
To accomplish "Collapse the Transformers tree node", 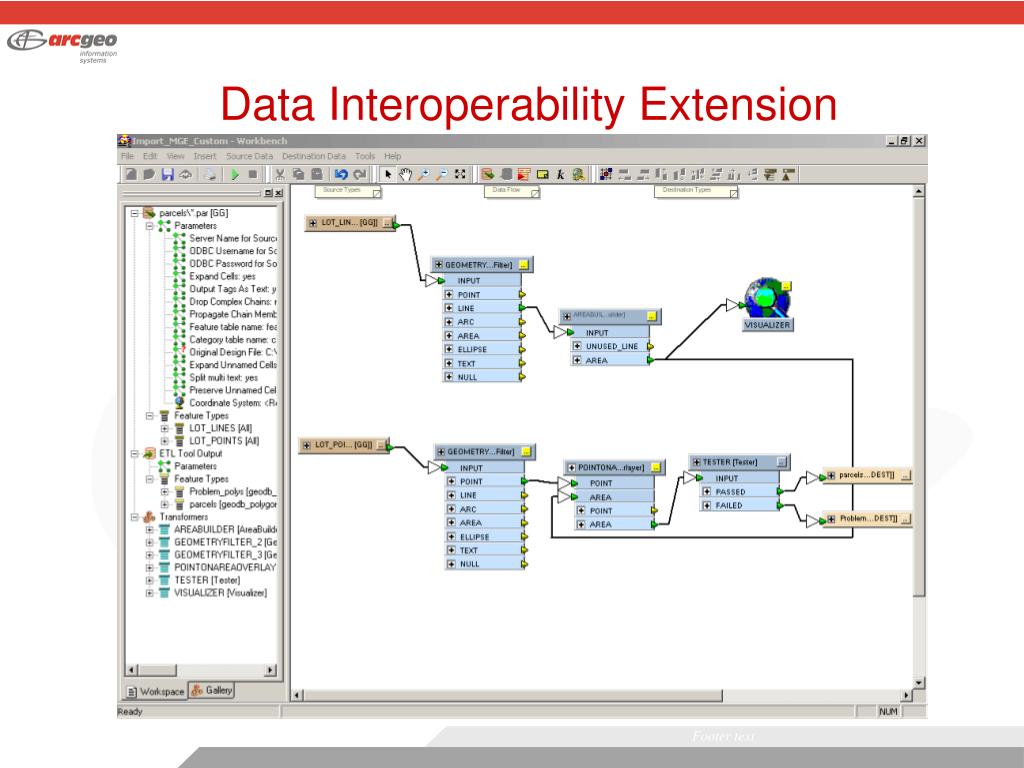I will [135, 517].
